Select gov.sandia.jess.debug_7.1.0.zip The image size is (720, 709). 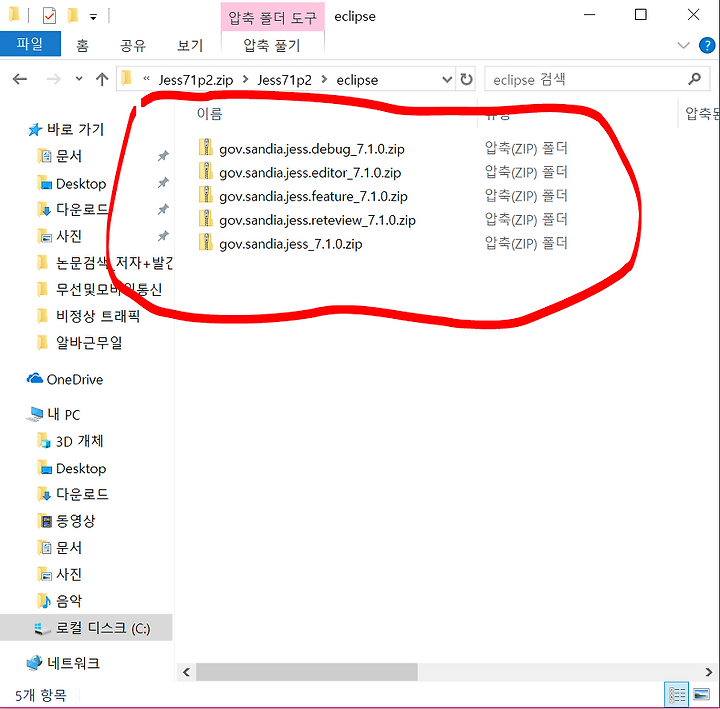click(312, 149)
